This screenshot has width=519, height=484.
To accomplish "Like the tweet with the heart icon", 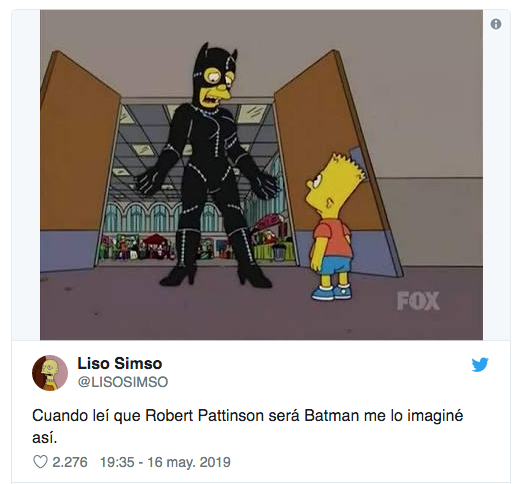I will (x=40, y=462).
